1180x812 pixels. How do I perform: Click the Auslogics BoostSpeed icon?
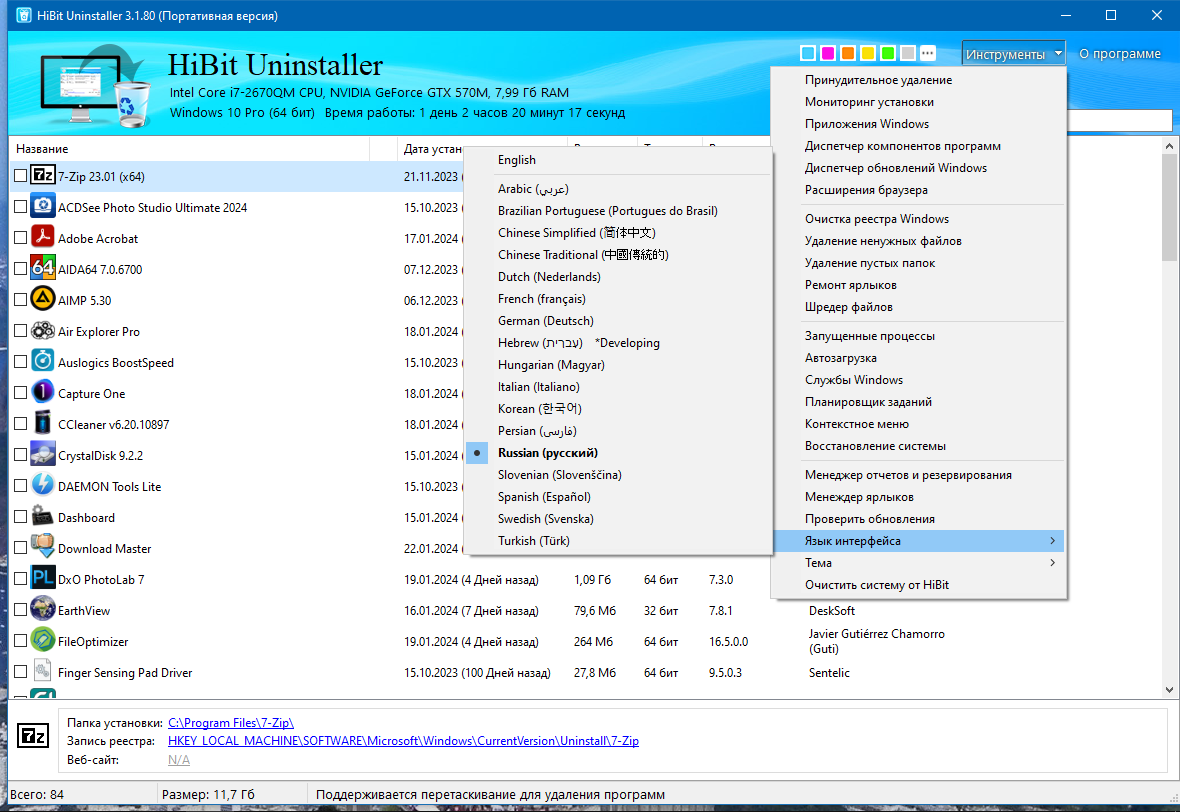click(43, 362)
